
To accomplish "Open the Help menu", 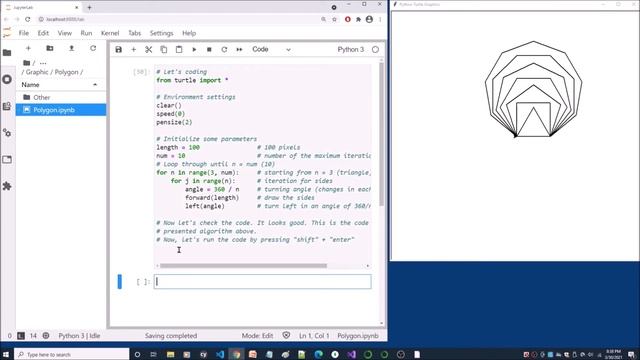I will 189,33.
